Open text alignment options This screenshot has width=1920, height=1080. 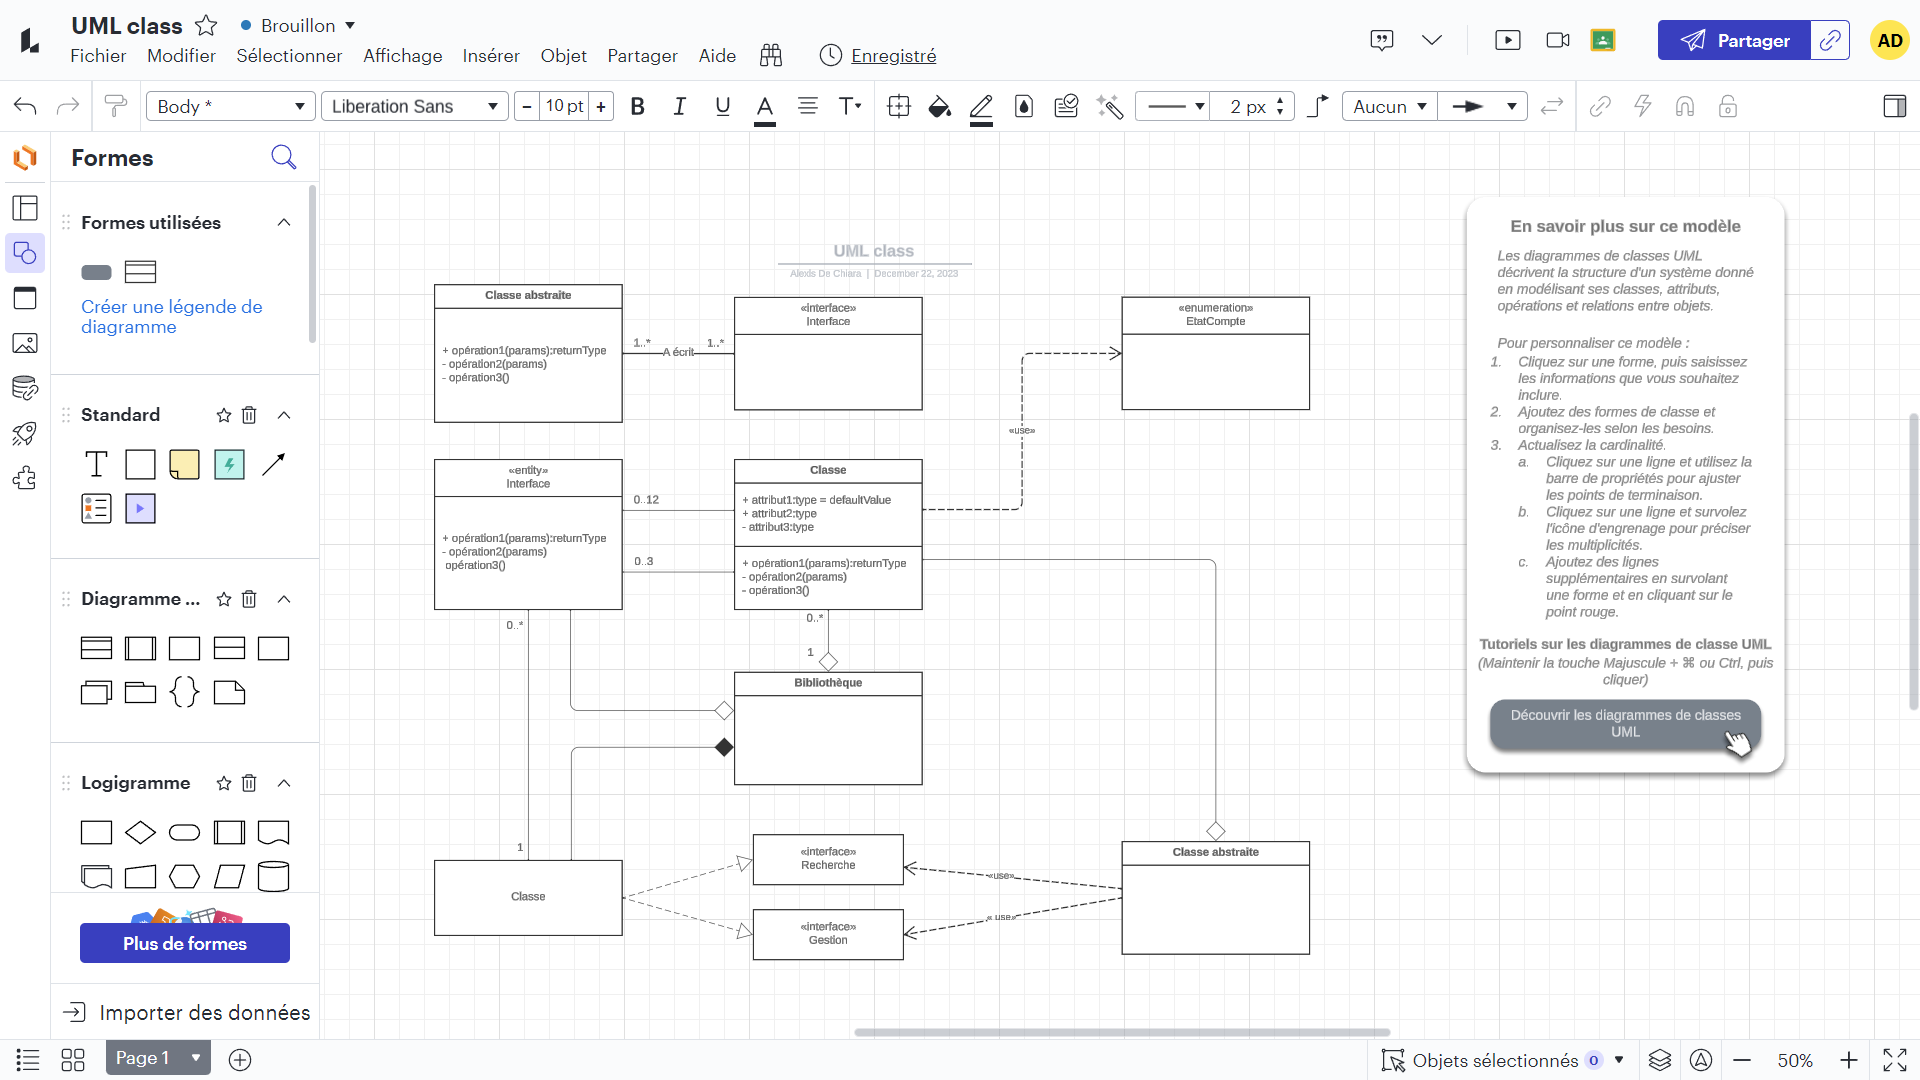pos(807,106)
